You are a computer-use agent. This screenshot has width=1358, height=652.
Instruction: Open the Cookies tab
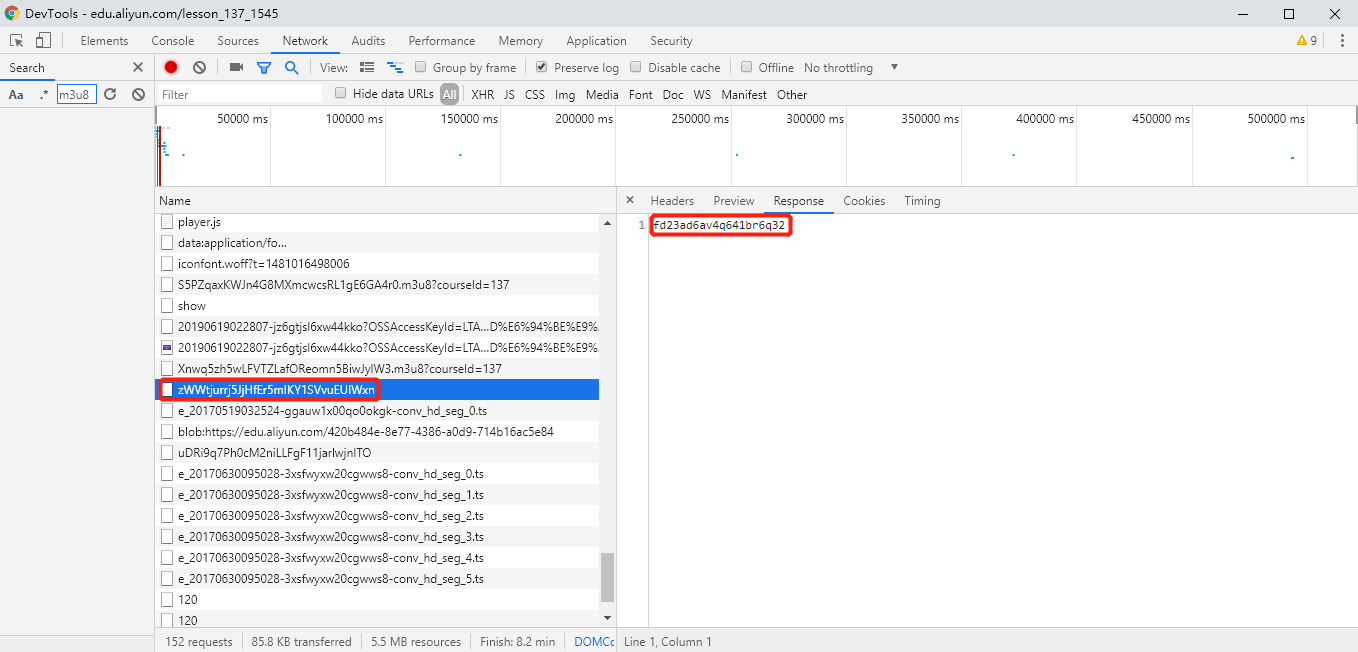[864, 200]
